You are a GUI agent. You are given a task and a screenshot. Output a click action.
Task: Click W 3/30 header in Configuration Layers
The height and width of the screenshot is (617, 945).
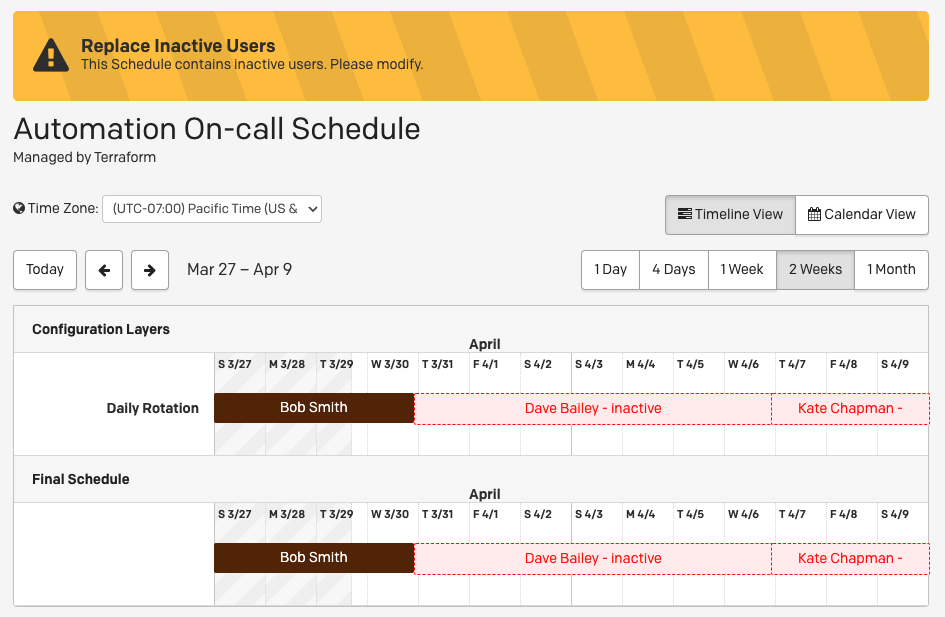(x=390, y=365)
